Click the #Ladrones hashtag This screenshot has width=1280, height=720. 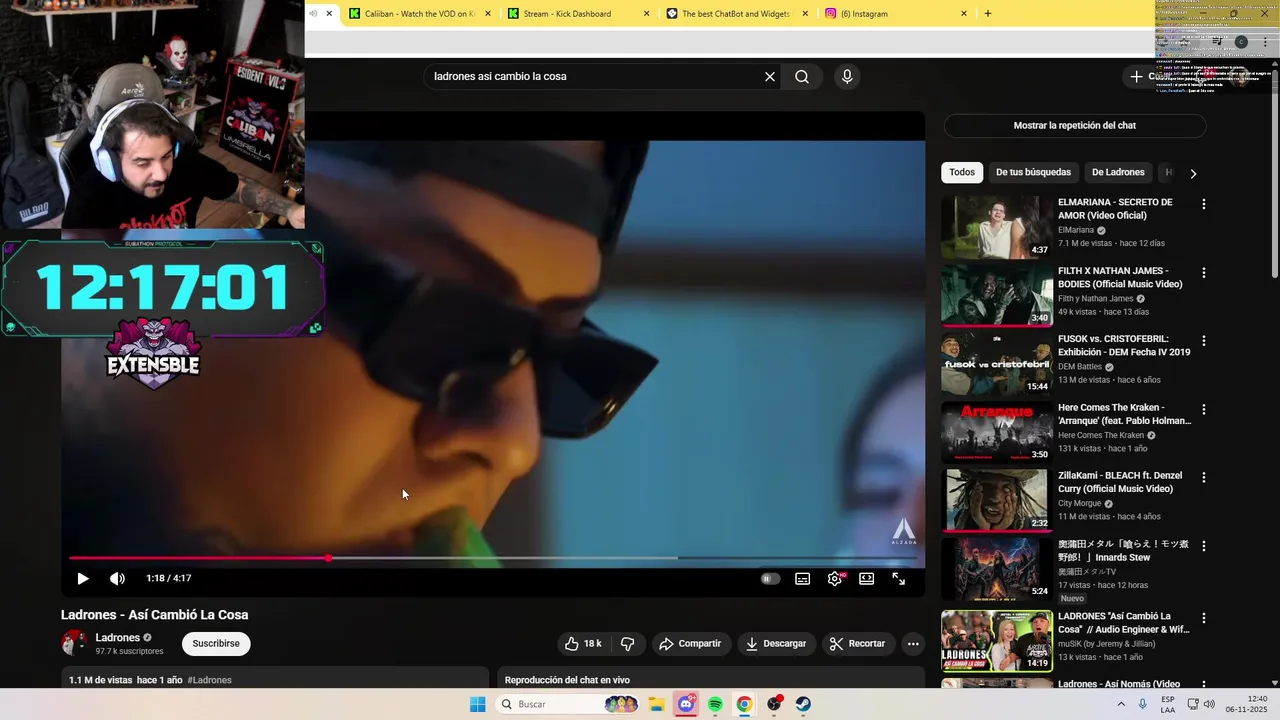pyautogui.click(x=210, y=680)
